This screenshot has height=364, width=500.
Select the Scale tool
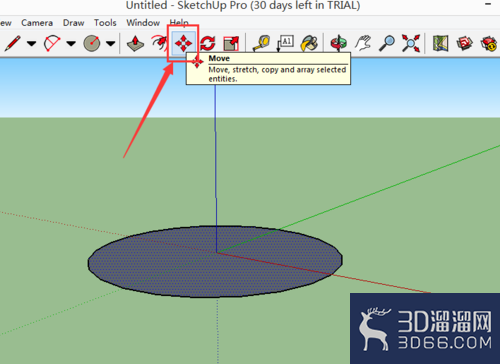coord(231,43)
